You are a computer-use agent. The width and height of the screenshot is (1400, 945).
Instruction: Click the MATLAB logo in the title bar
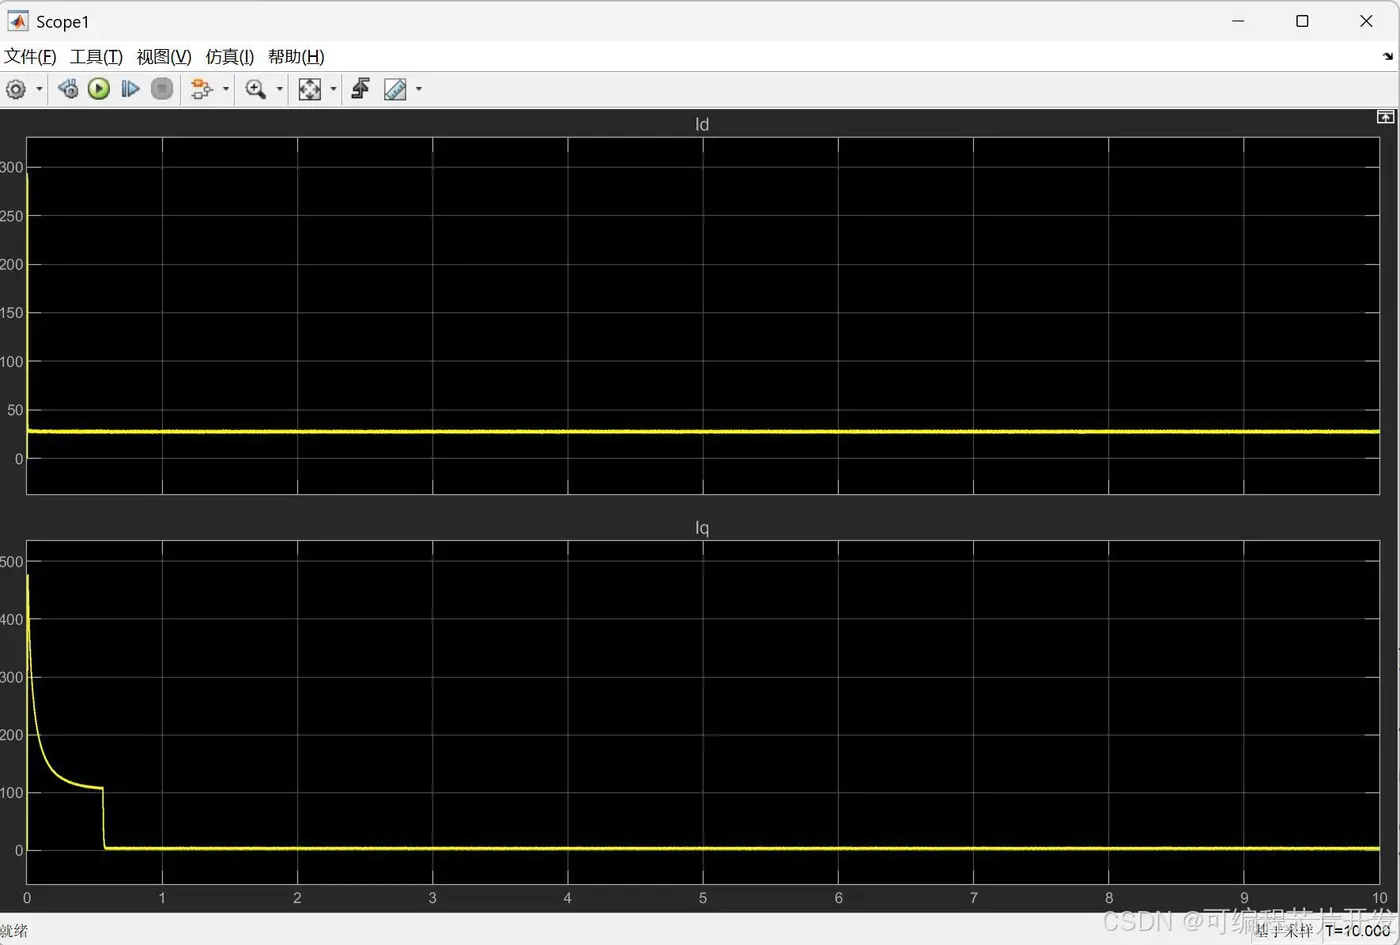[x=18, y=21]
